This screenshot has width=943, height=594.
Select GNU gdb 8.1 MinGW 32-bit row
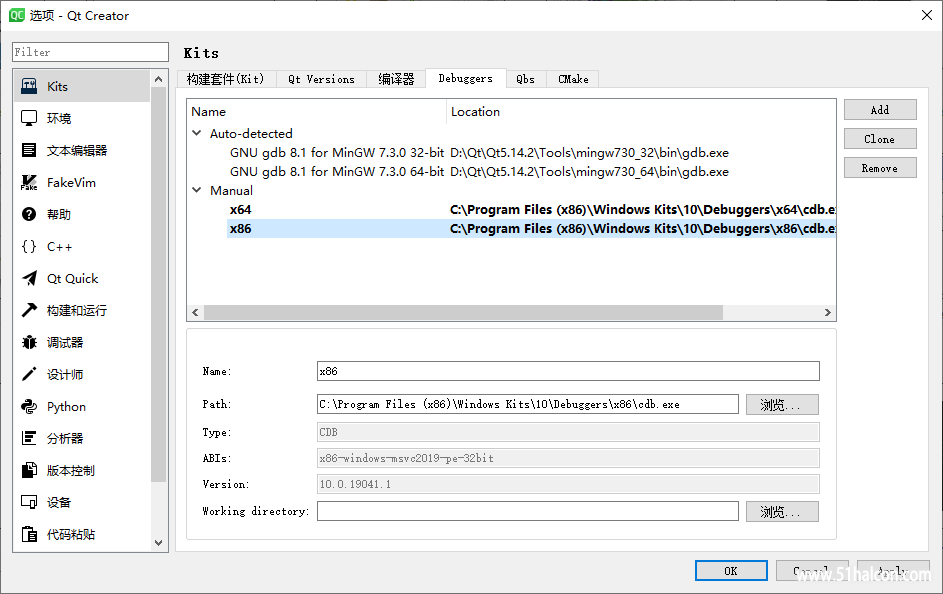click(x=511, y=153)
